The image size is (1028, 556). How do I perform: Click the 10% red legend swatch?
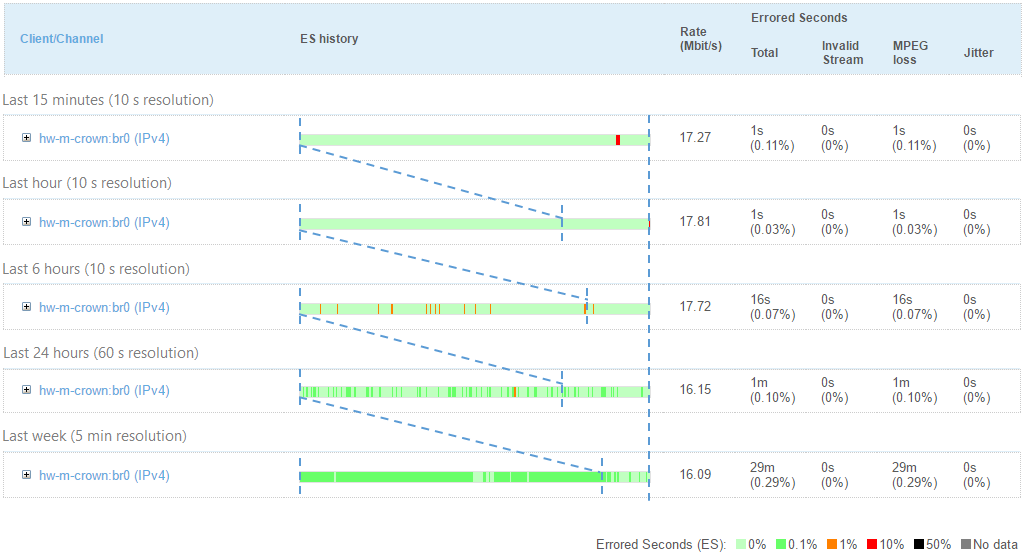[871, 545]
